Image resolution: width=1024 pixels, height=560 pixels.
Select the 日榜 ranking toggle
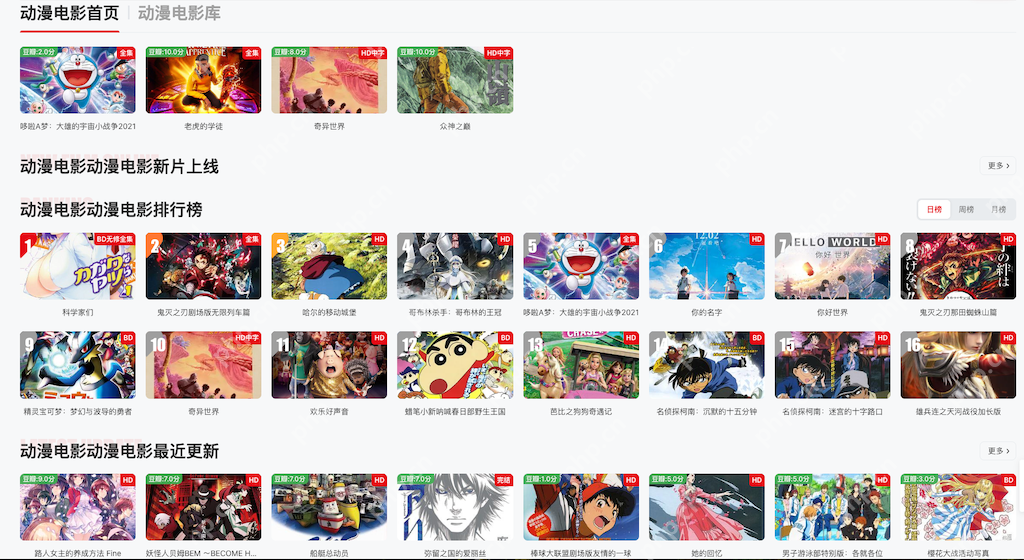[x=935, y=210]
